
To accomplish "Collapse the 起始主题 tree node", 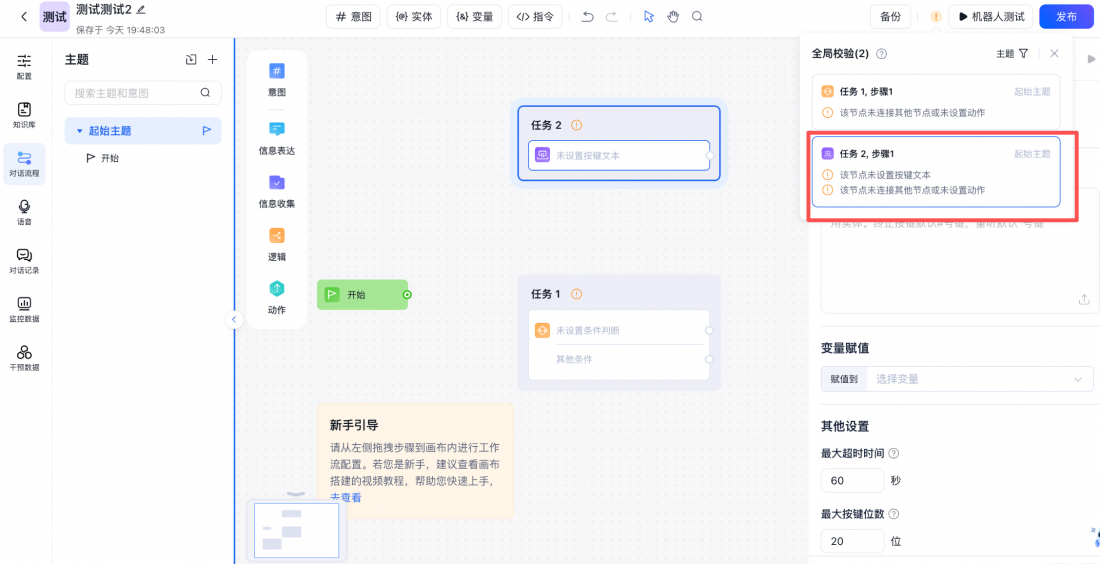I will (79, 130).
